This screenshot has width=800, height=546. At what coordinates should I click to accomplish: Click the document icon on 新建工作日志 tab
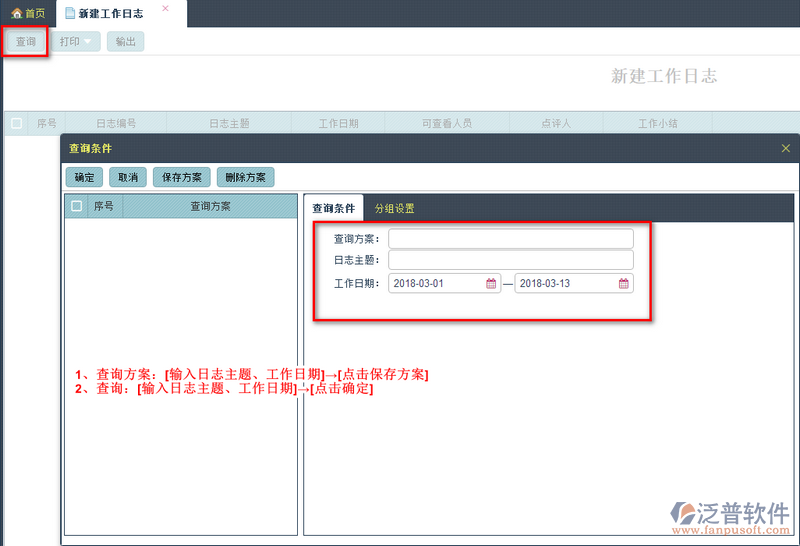(70, 13)
